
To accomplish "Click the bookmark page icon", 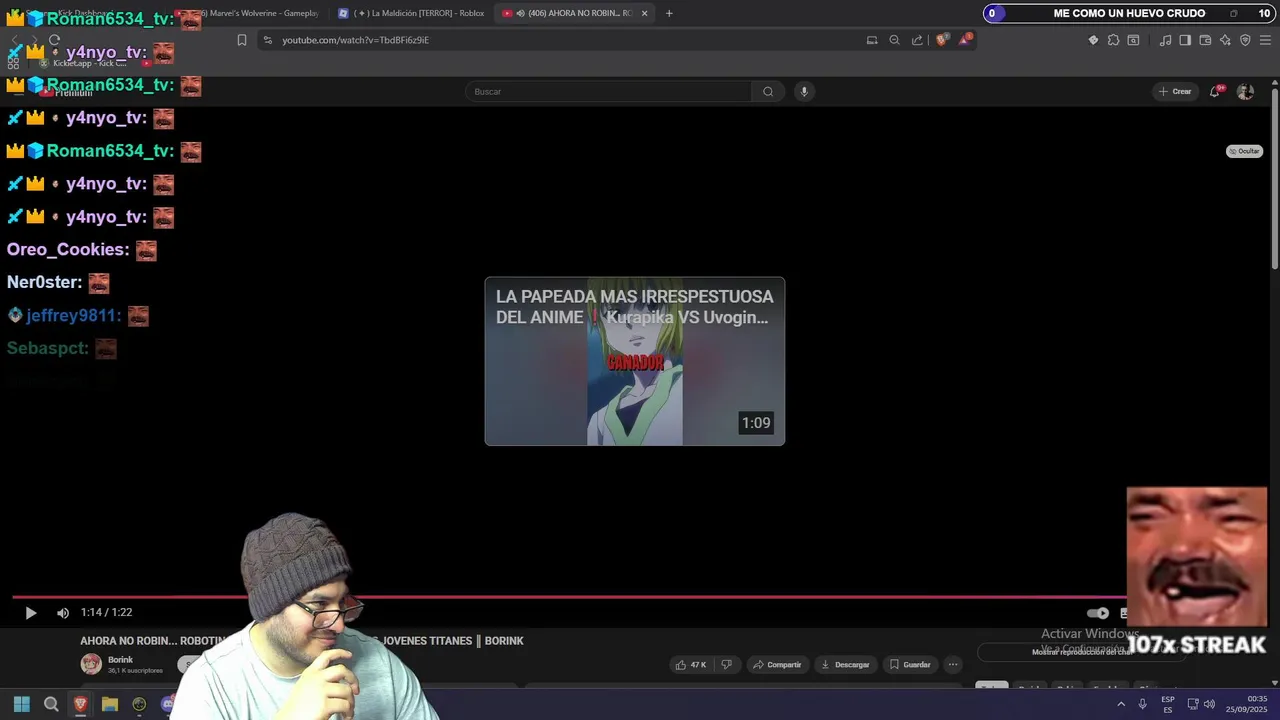I will (241, 40).
